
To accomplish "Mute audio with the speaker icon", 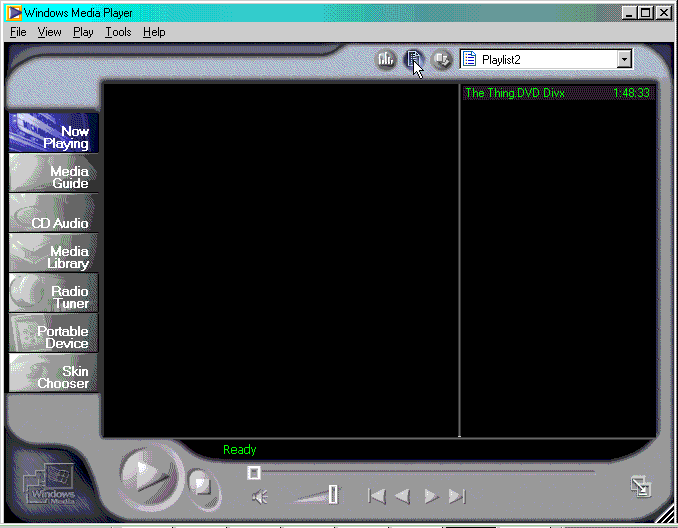I will (260, 496).
